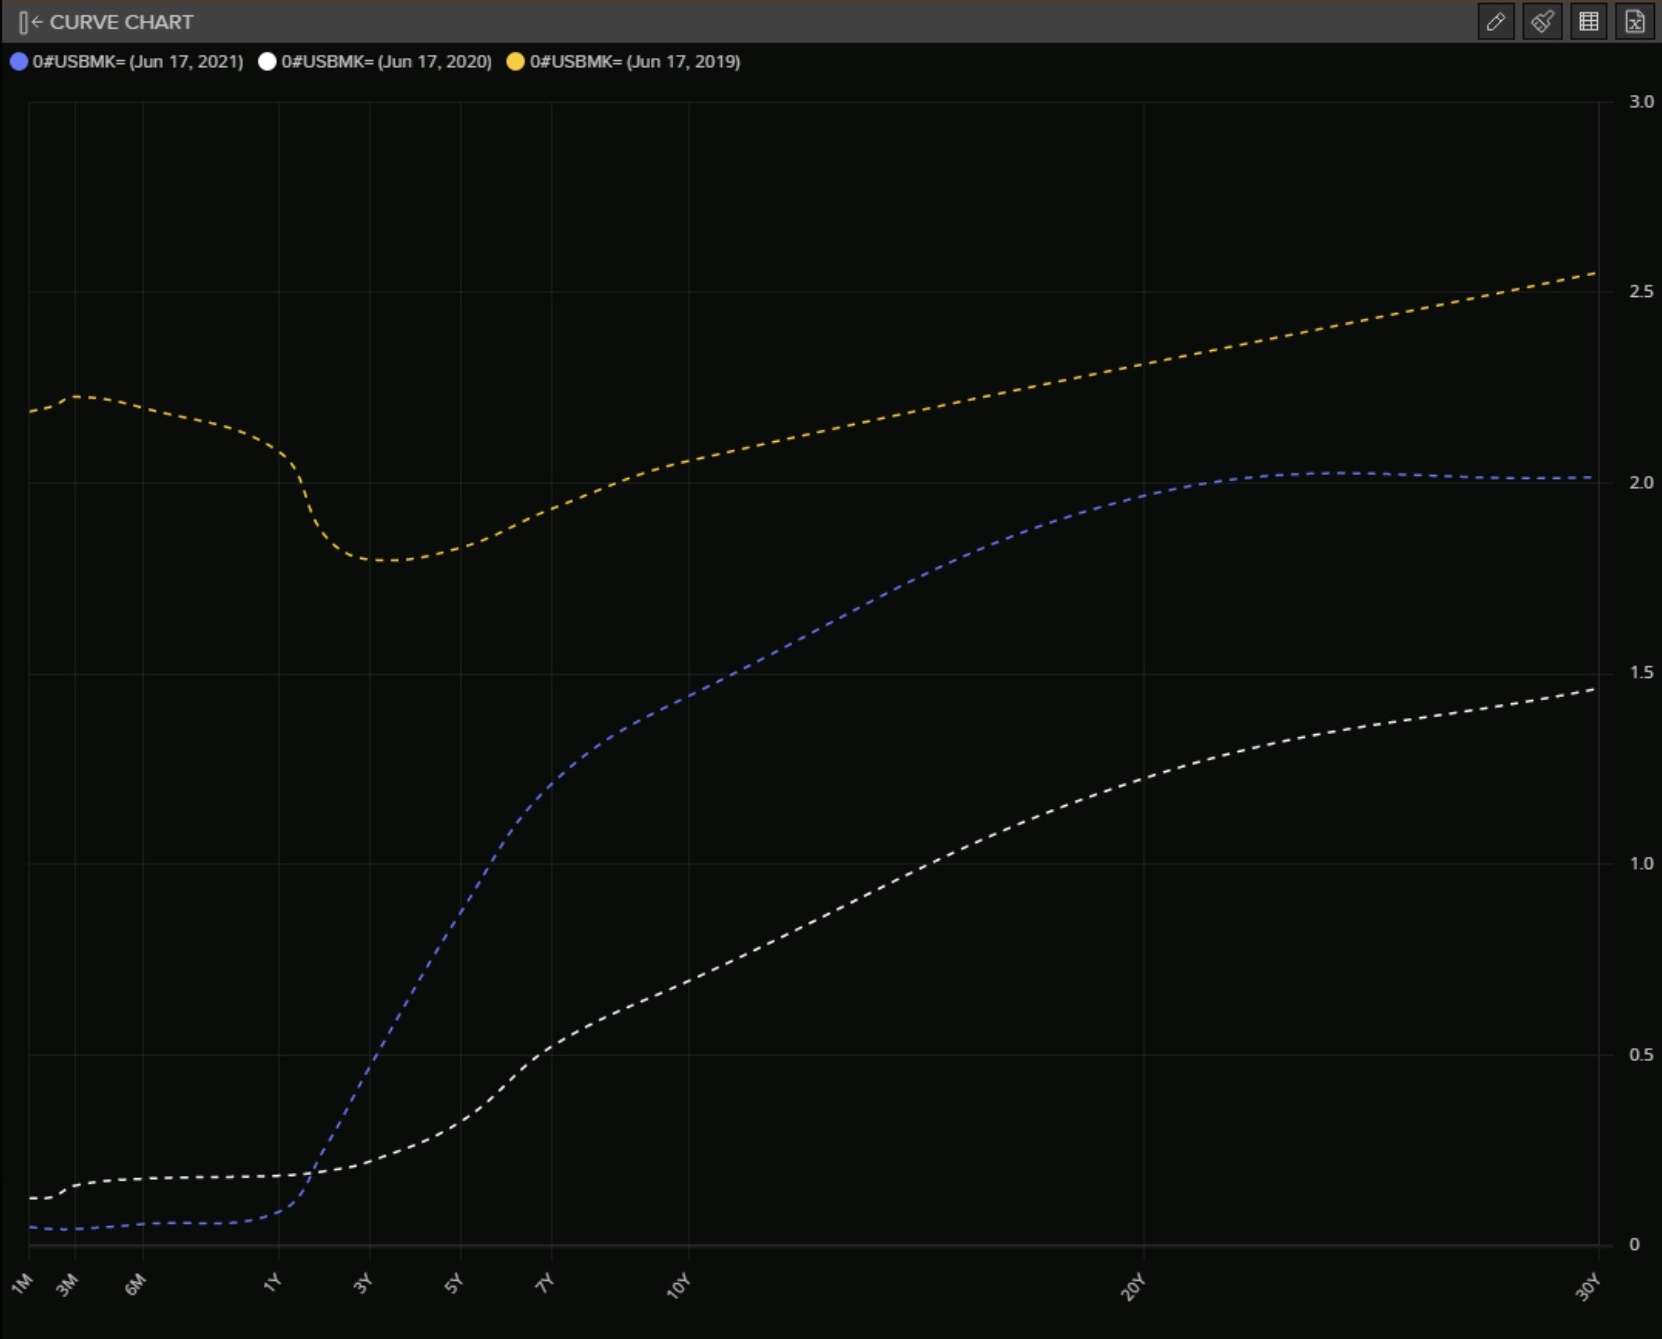Pick the 10Y tenor axis label
Screen dimensions: 1662x1339
[678, 1286]
